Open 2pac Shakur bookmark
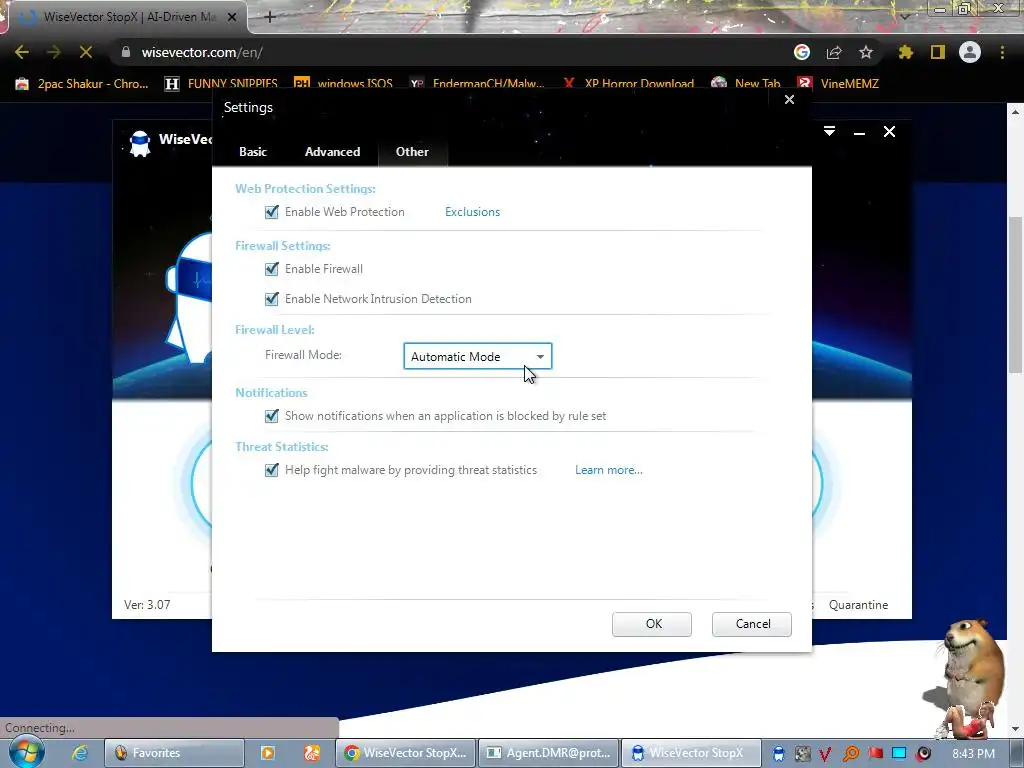Viewport: 1024px width, 768px height. [82, 84]
